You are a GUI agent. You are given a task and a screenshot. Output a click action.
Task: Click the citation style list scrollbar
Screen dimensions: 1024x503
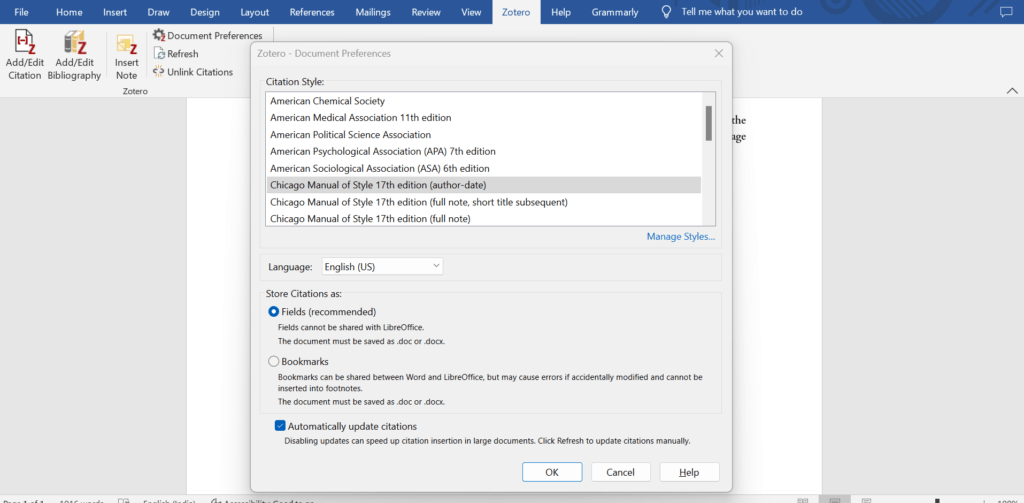(709, 123)
